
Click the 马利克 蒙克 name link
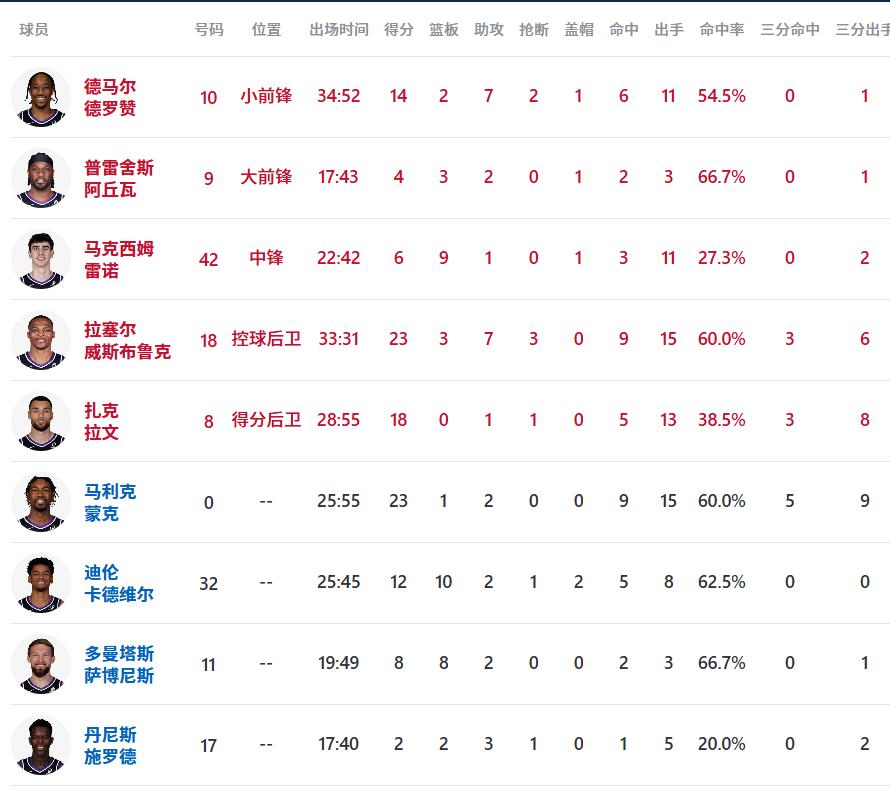[x=110, y=502]
